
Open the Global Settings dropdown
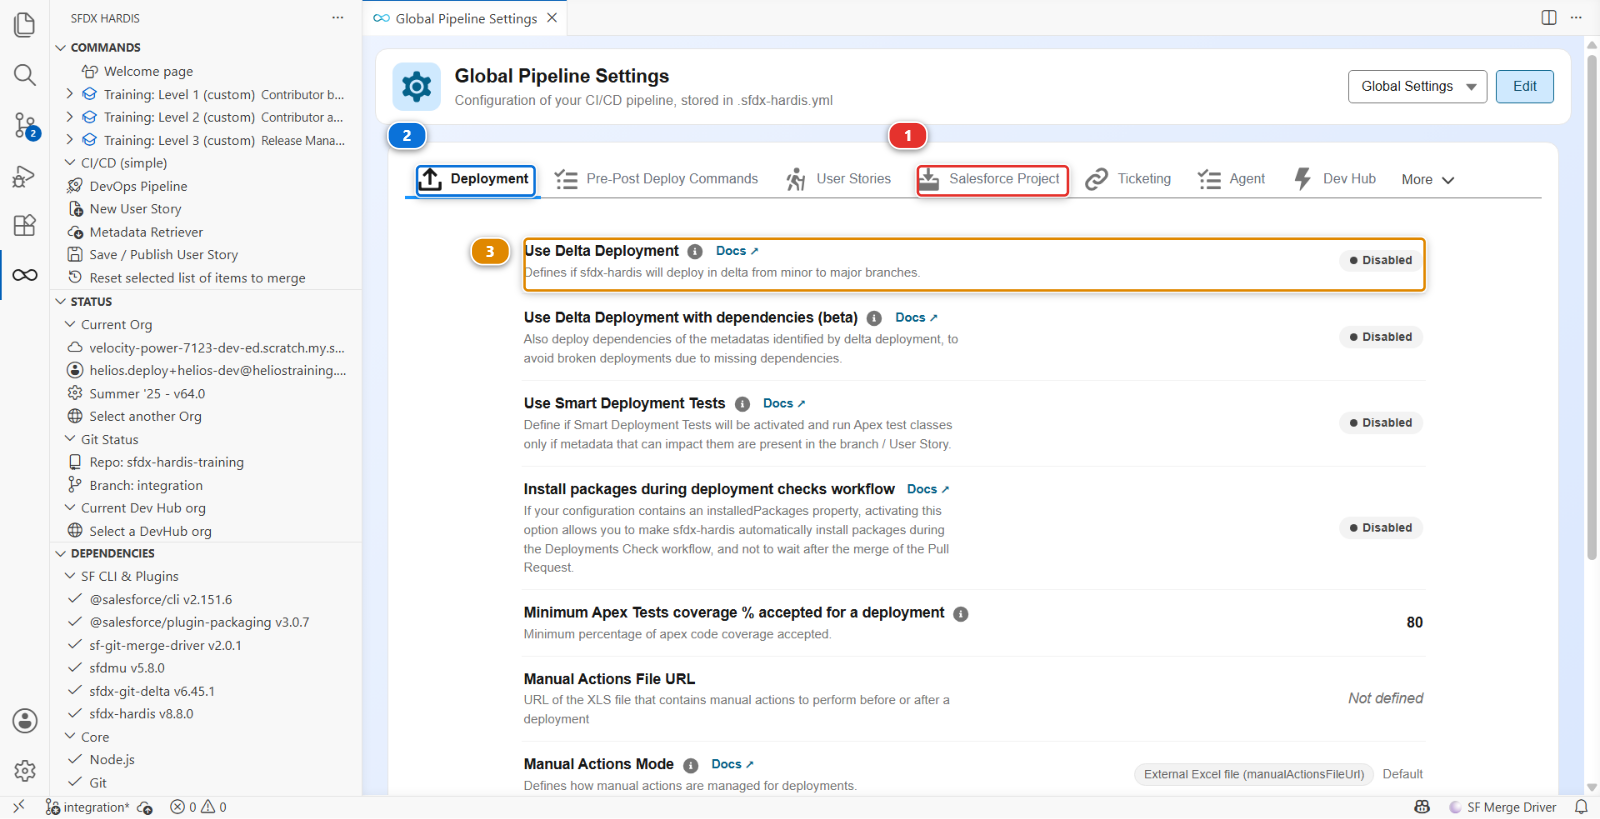coord(1417,87)
